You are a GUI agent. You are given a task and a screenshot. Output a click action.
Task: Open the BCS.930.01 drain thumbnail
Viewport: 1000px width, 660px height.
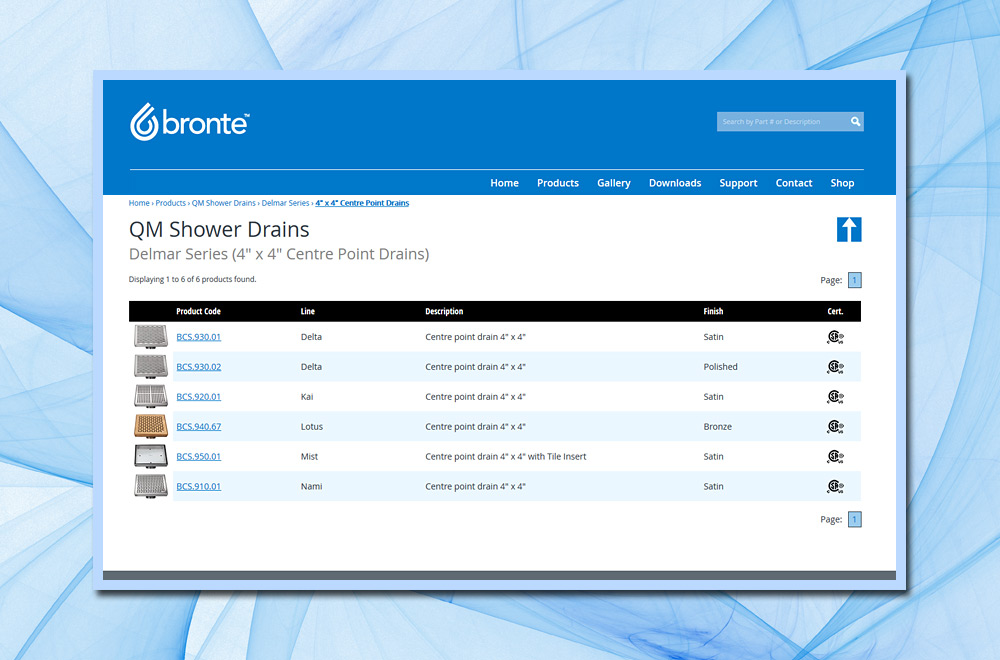click(x=151, y=337)
